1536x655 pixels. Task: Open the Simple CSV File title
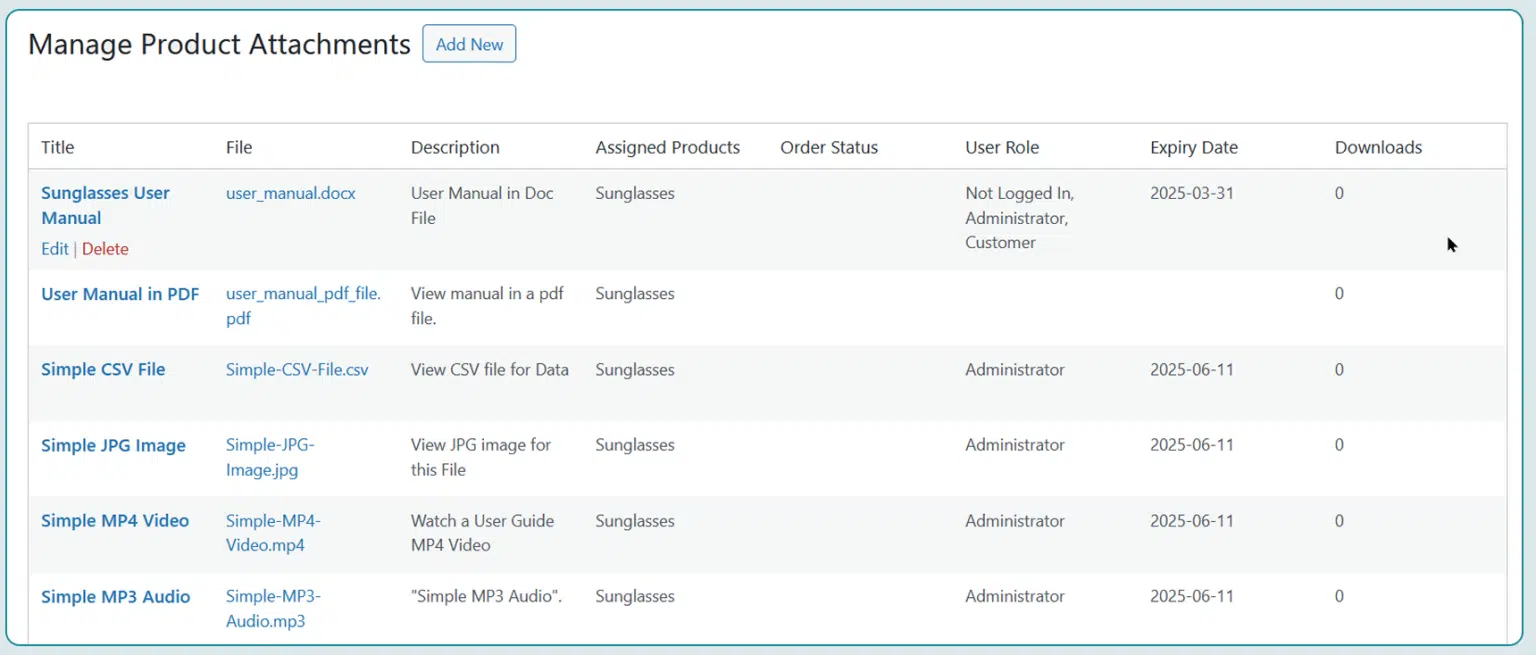[103, 370]
